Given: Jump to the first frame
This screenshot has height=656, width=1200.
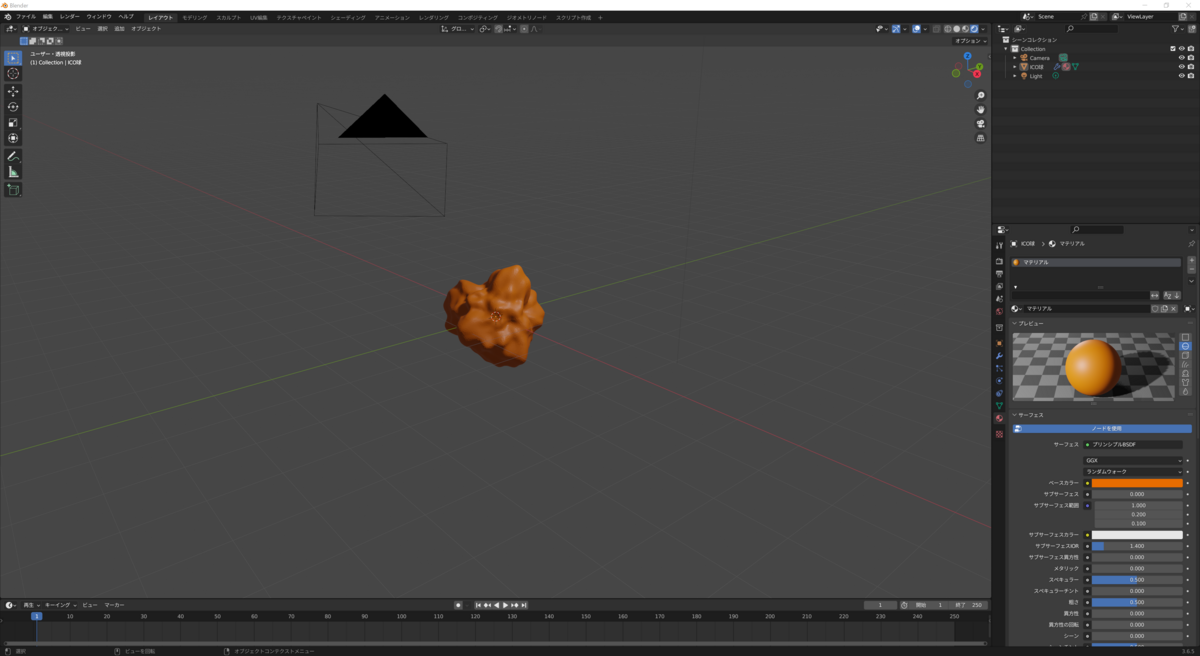Looking at the screenshot, I should (x=479, y=605).
